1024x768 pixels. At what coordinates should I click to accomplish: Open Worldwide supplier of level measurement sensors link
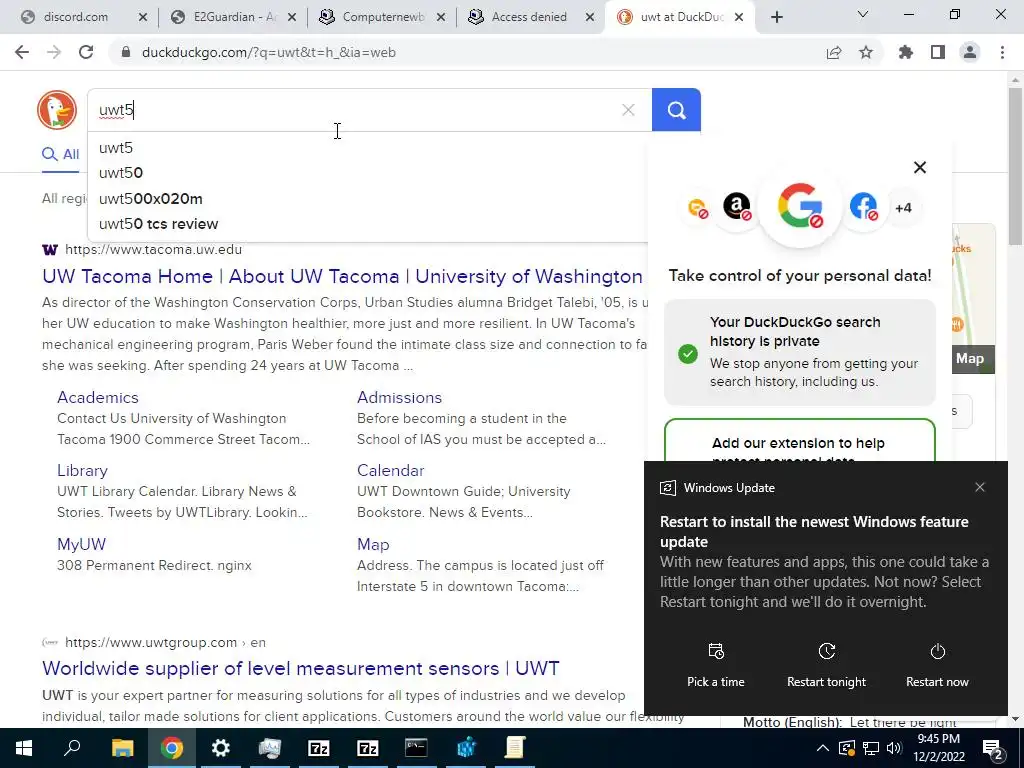(x=300, y=668)
